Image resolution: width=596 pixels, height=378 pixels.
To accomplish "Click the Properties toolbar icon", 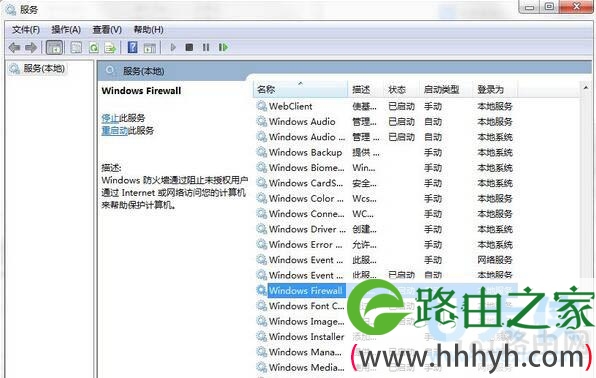I will (76, 48).
